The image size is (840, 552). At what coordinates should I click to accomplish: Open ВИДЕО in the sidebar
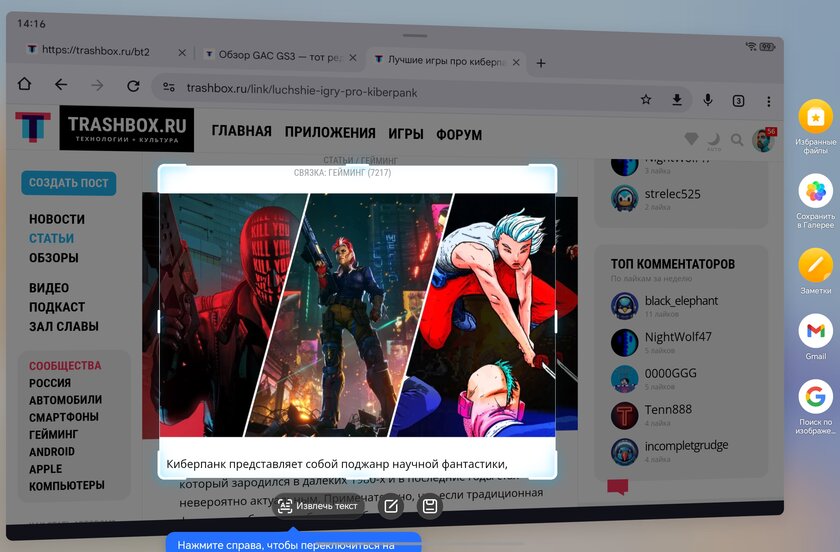click(x=49, y=288)
